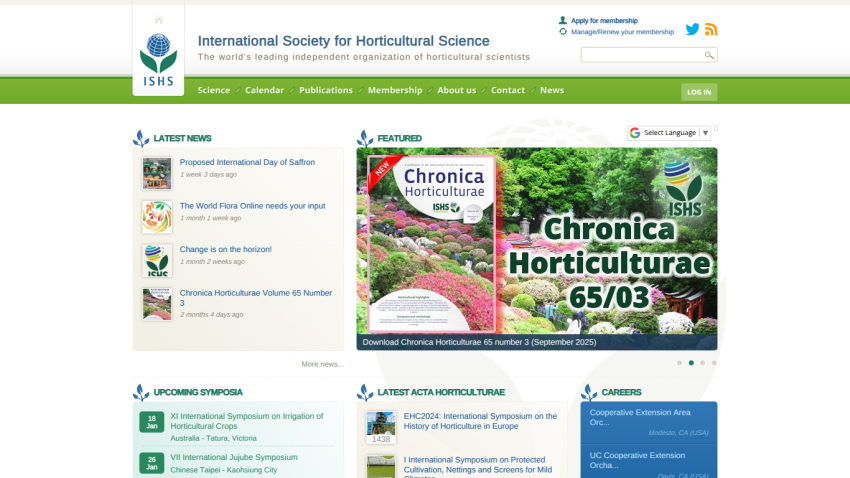The width and height of the screenshot is (850, 478).
Task: Select the second featured slide dot
Action: coord(691,363)
